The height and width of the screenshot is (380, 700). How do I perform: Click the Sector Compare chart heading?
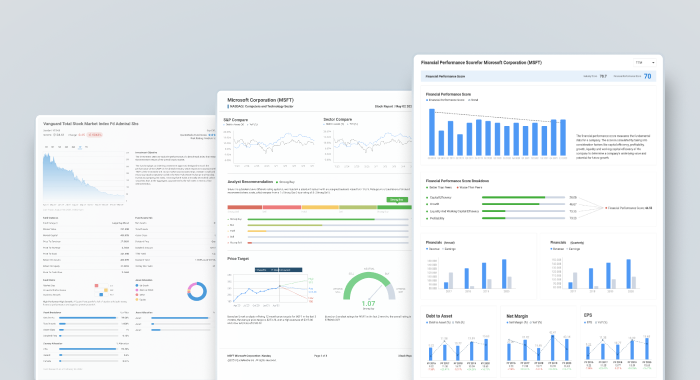point(338,119)
